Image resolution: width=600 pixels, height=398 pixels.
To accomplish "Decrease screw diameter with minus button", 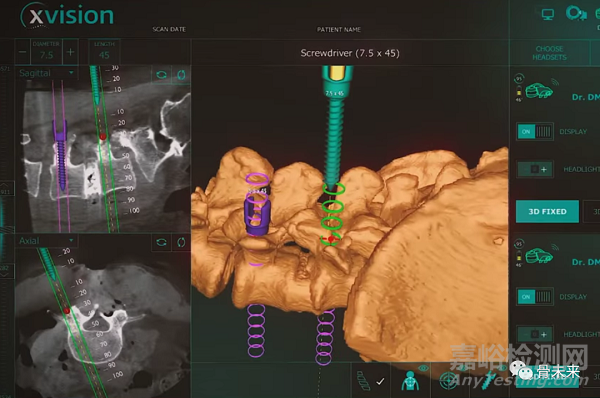I will click(23, 52).
